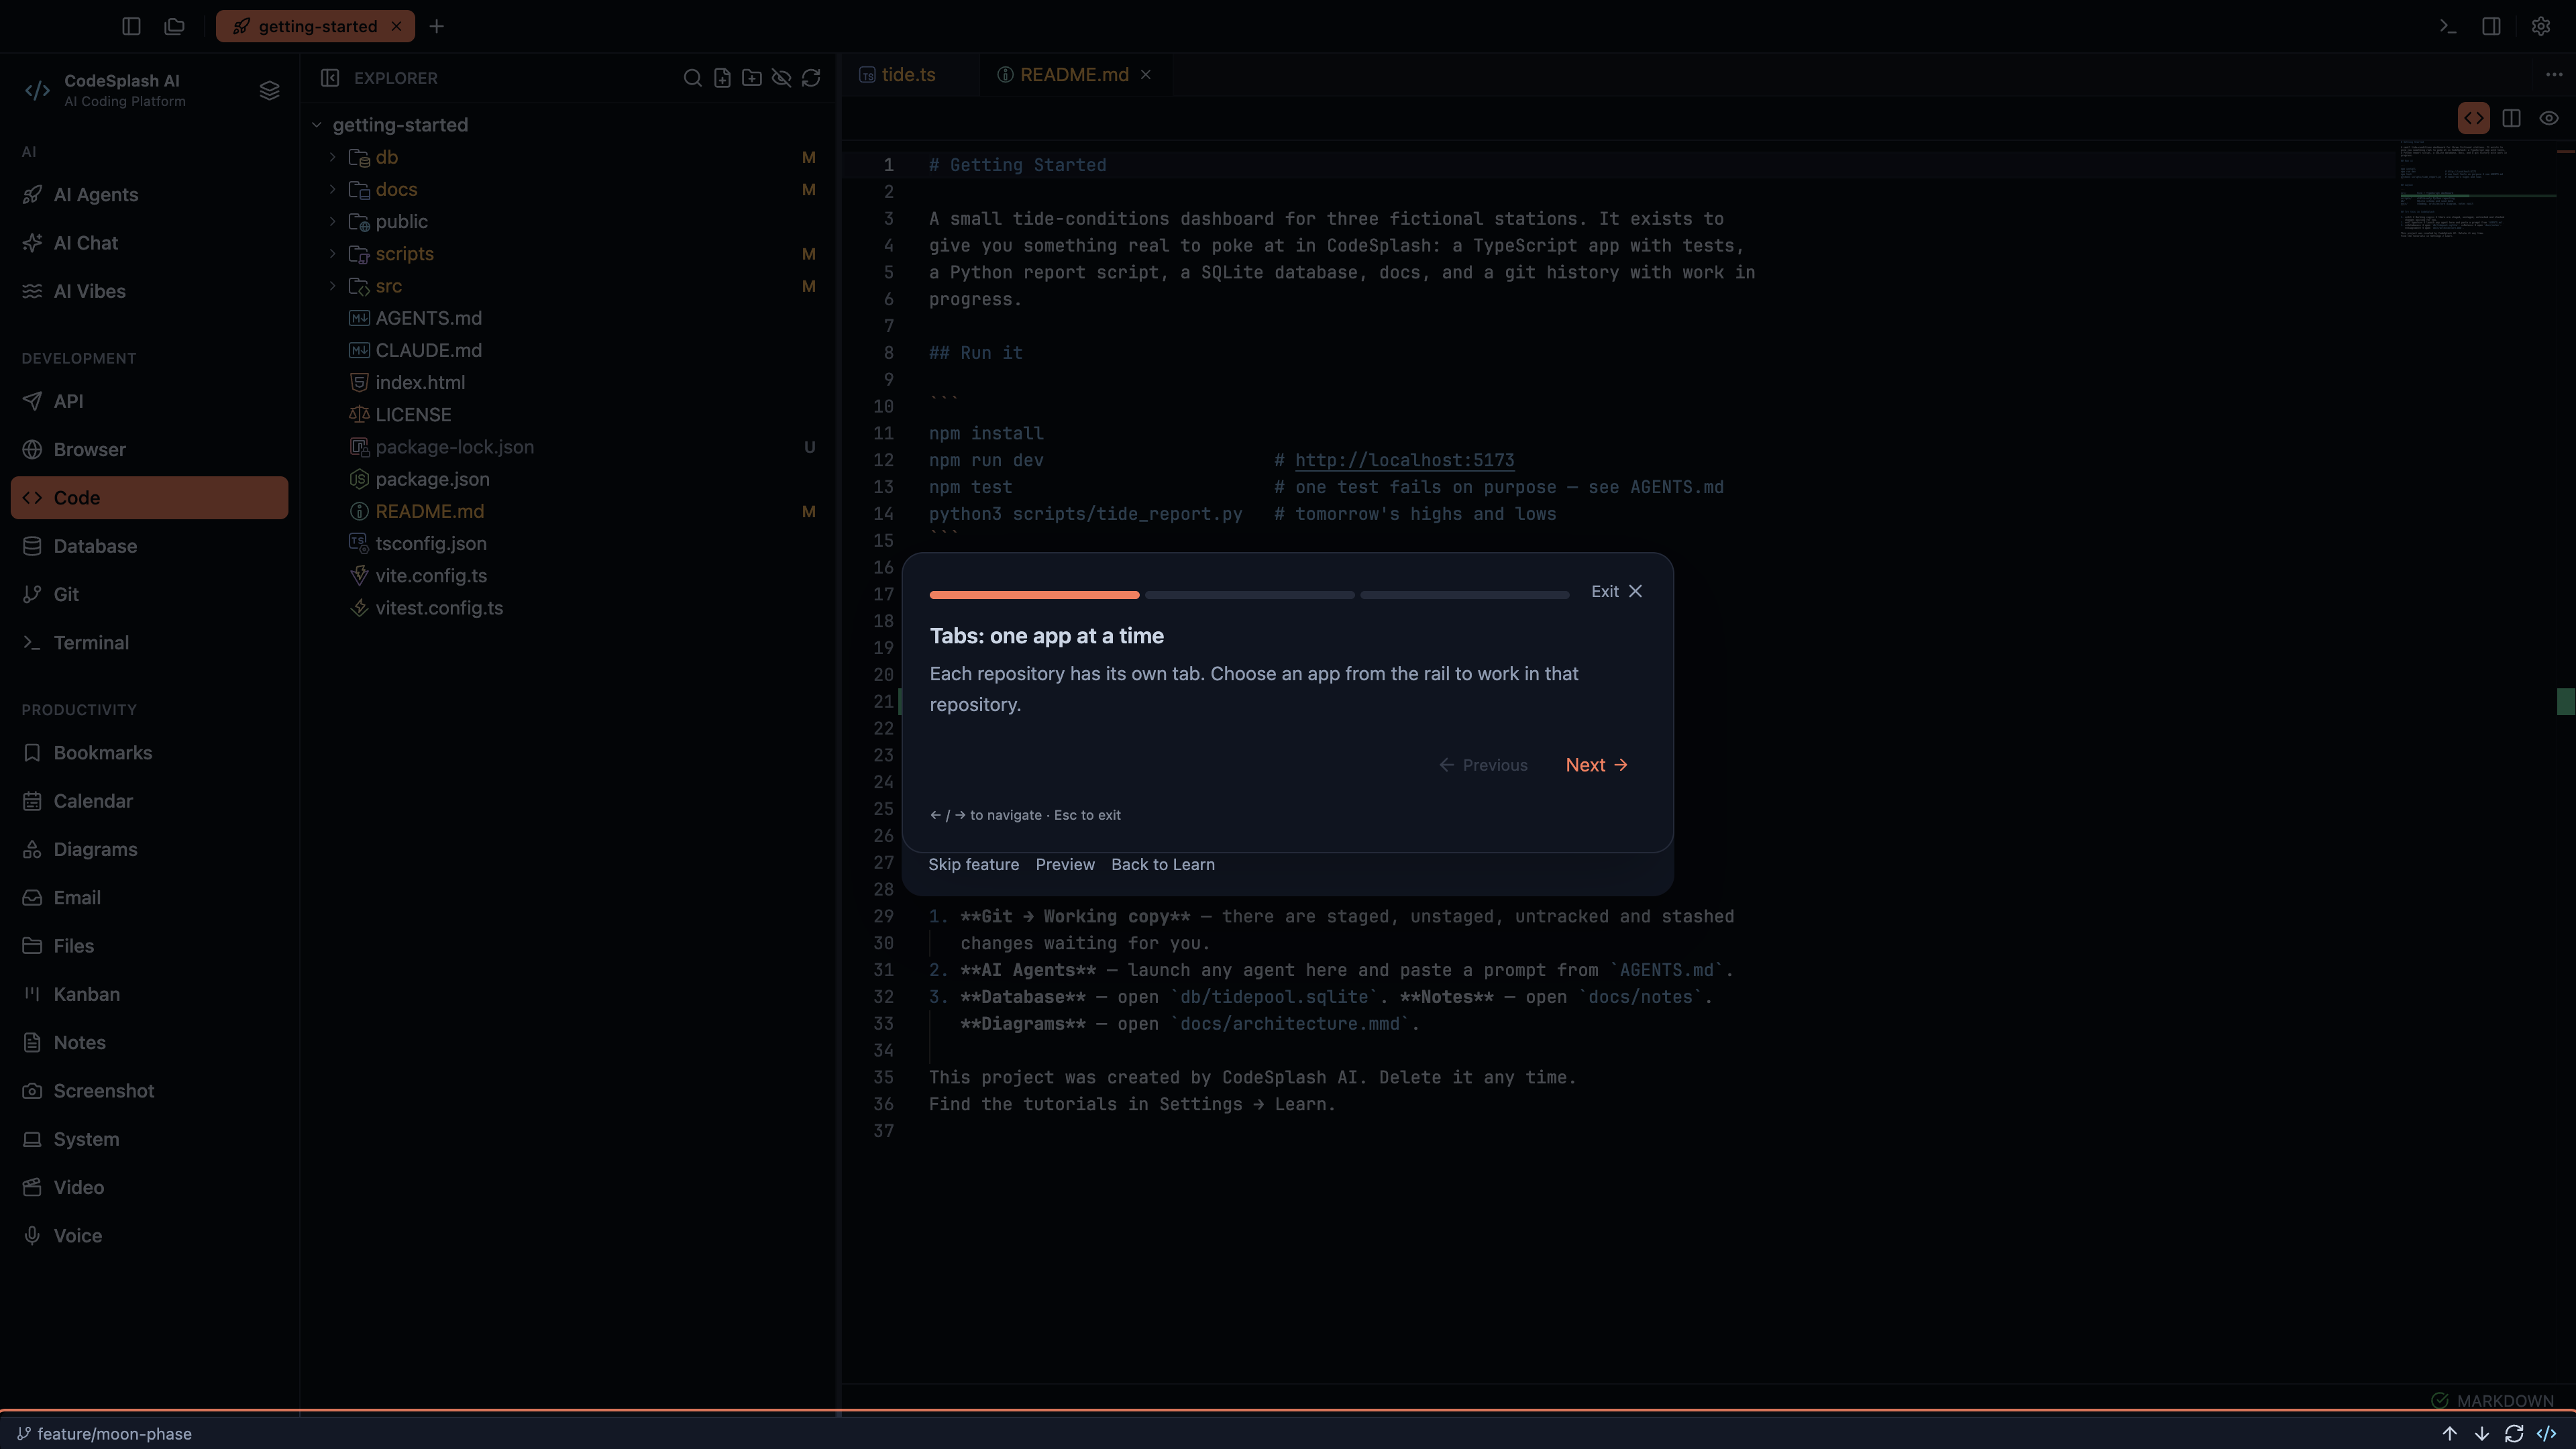The width and height of the screenshot is (2576, 1449).
Task: Switch to preview eye view
Action: click(x=2549, y=118)
